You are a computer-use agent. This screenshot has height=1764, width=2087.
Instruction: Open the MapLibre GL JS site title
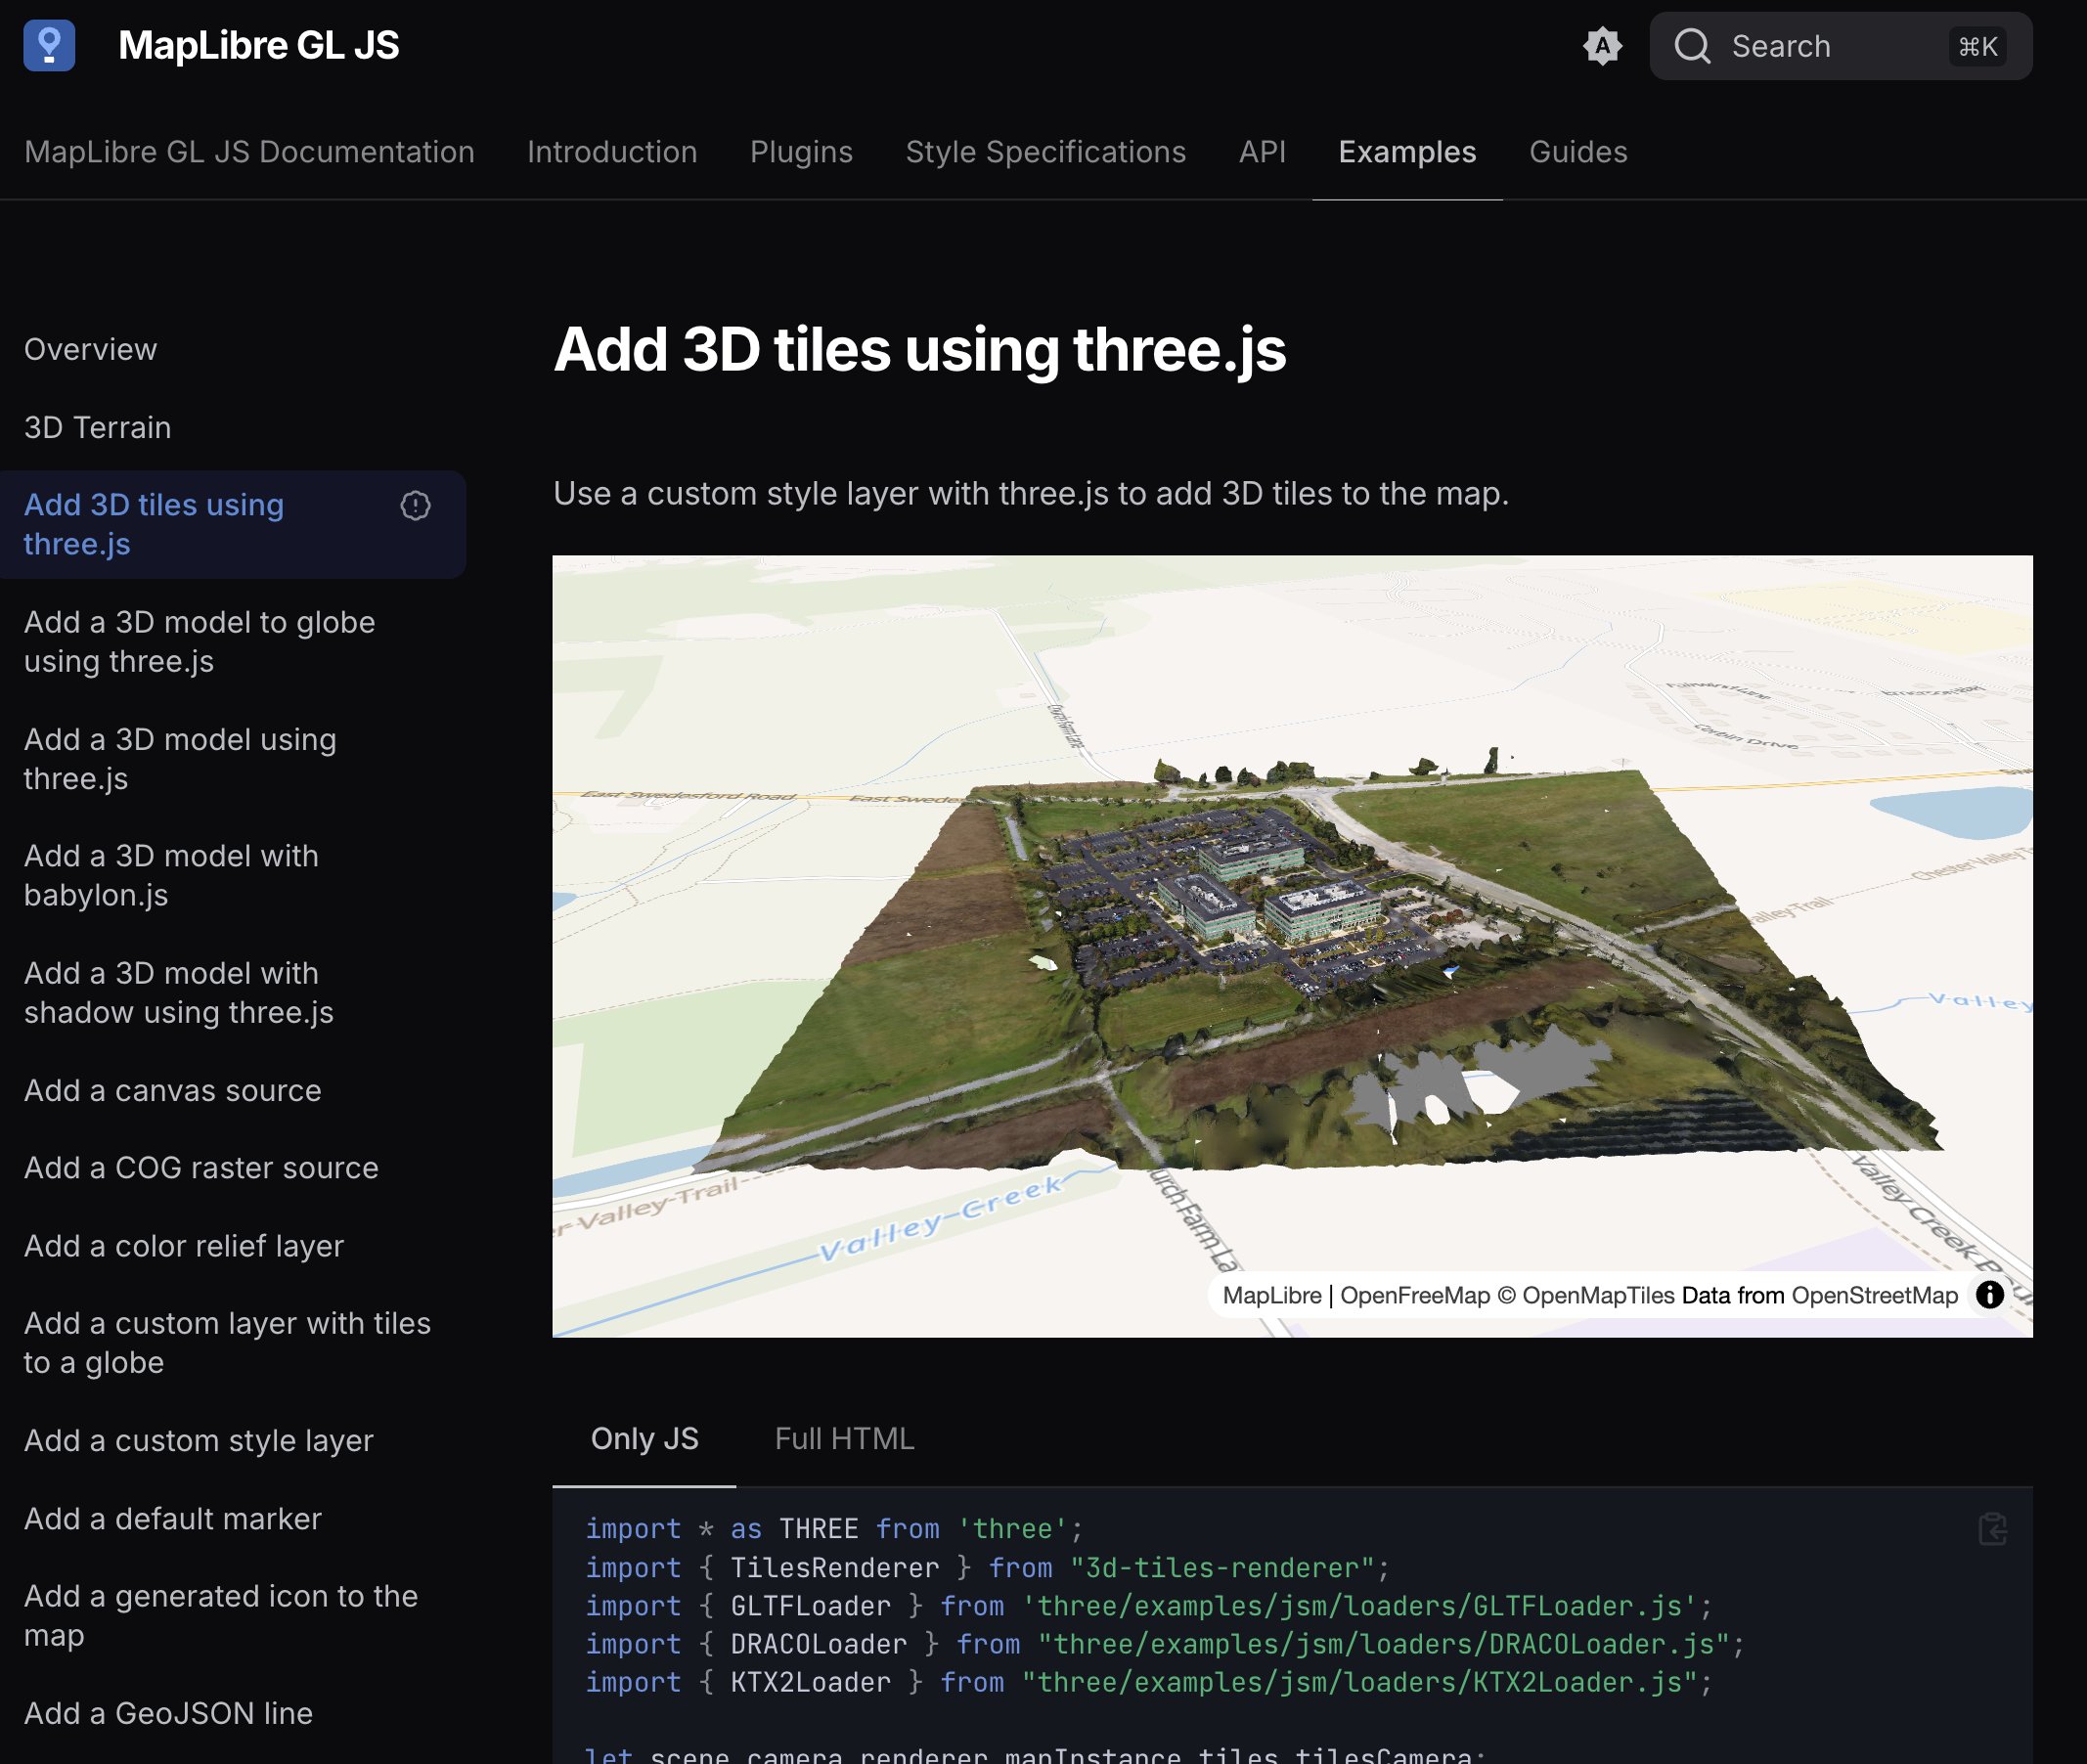pyautogui.click(x=259, y=46)
